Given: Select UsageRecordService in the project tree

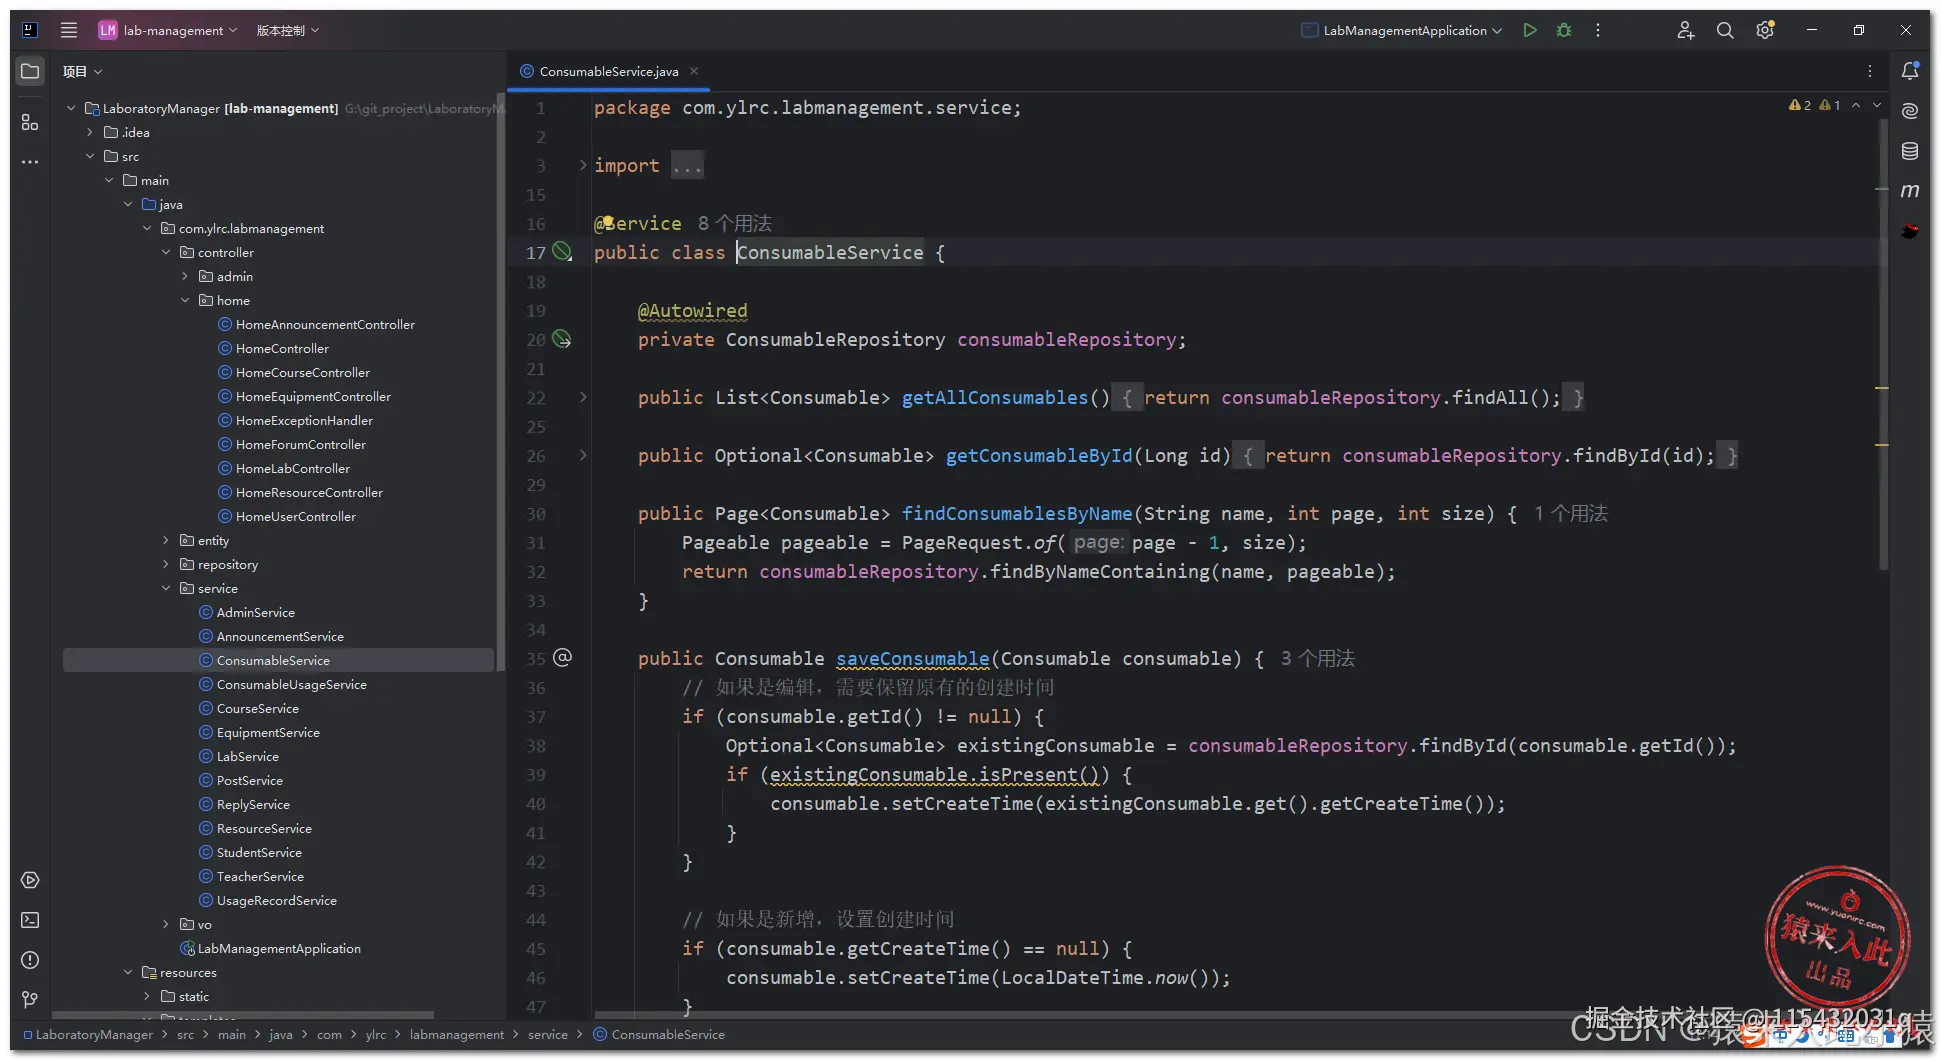Looking at the screenshot, I should pos(276,900).
